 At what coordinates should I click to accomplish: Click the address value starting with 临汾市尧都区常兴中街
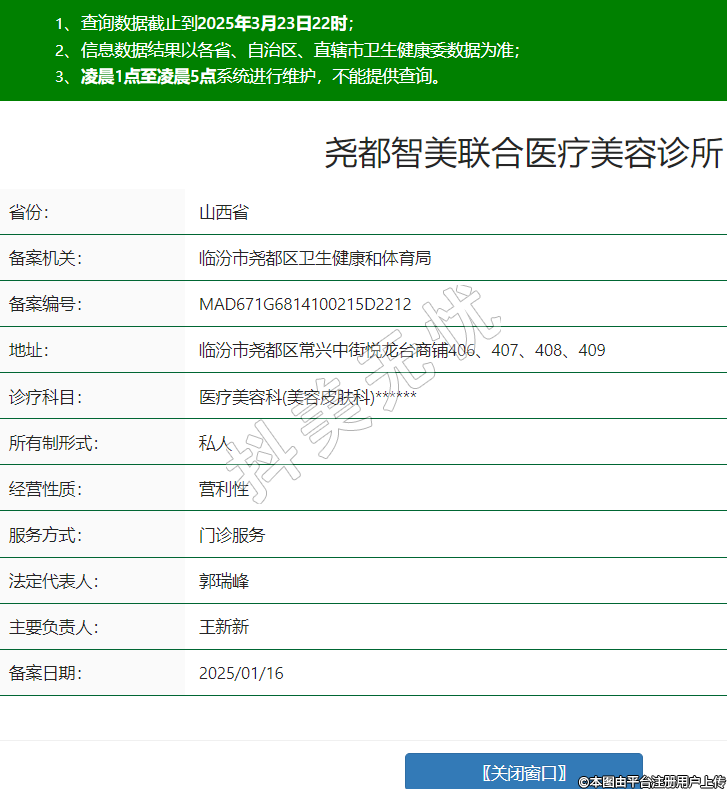pos(402,350)
